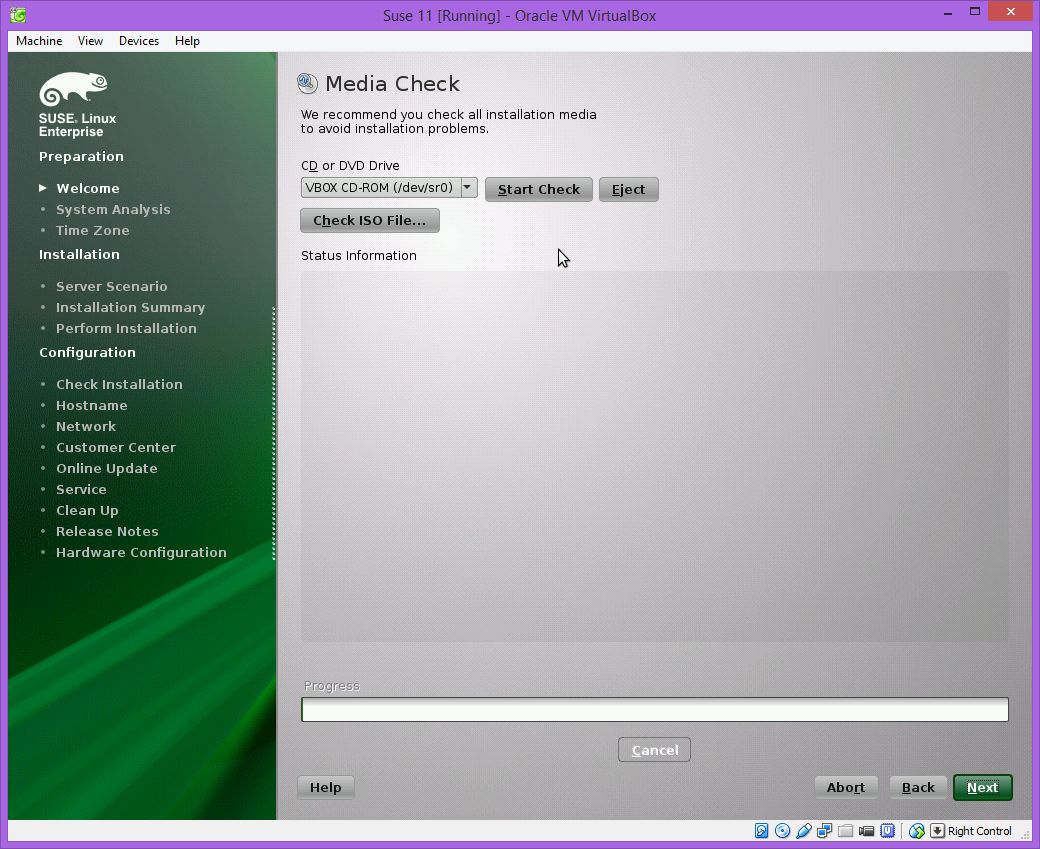
Task: Click the Network step
Action: [86, 426]
